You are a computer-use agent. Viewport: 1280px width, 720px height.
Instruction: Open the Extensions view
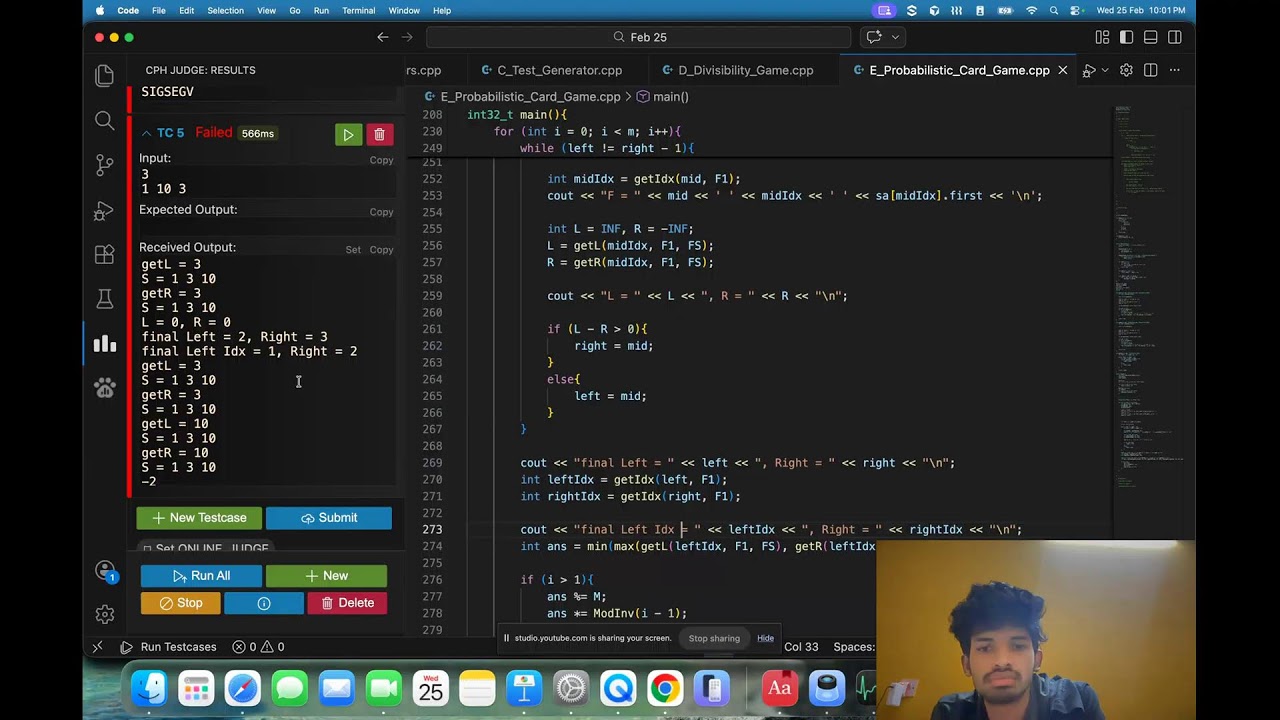104,255
